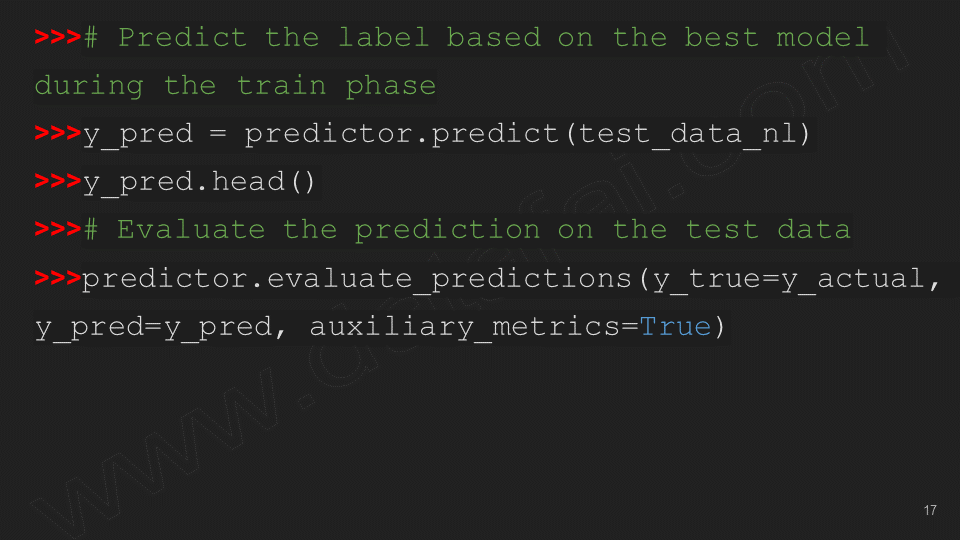
Task: Select the 'y_pred =' variable assignment
Action: 150,134
